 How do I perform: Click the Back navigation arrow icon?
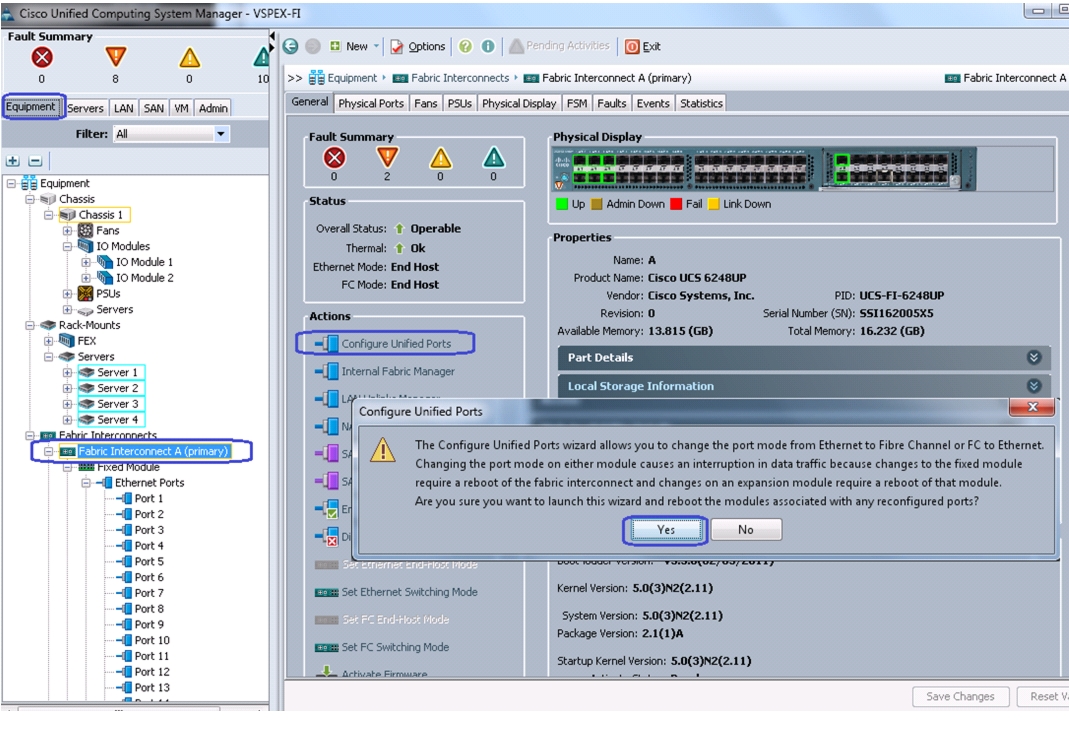[x=290, y=46]
